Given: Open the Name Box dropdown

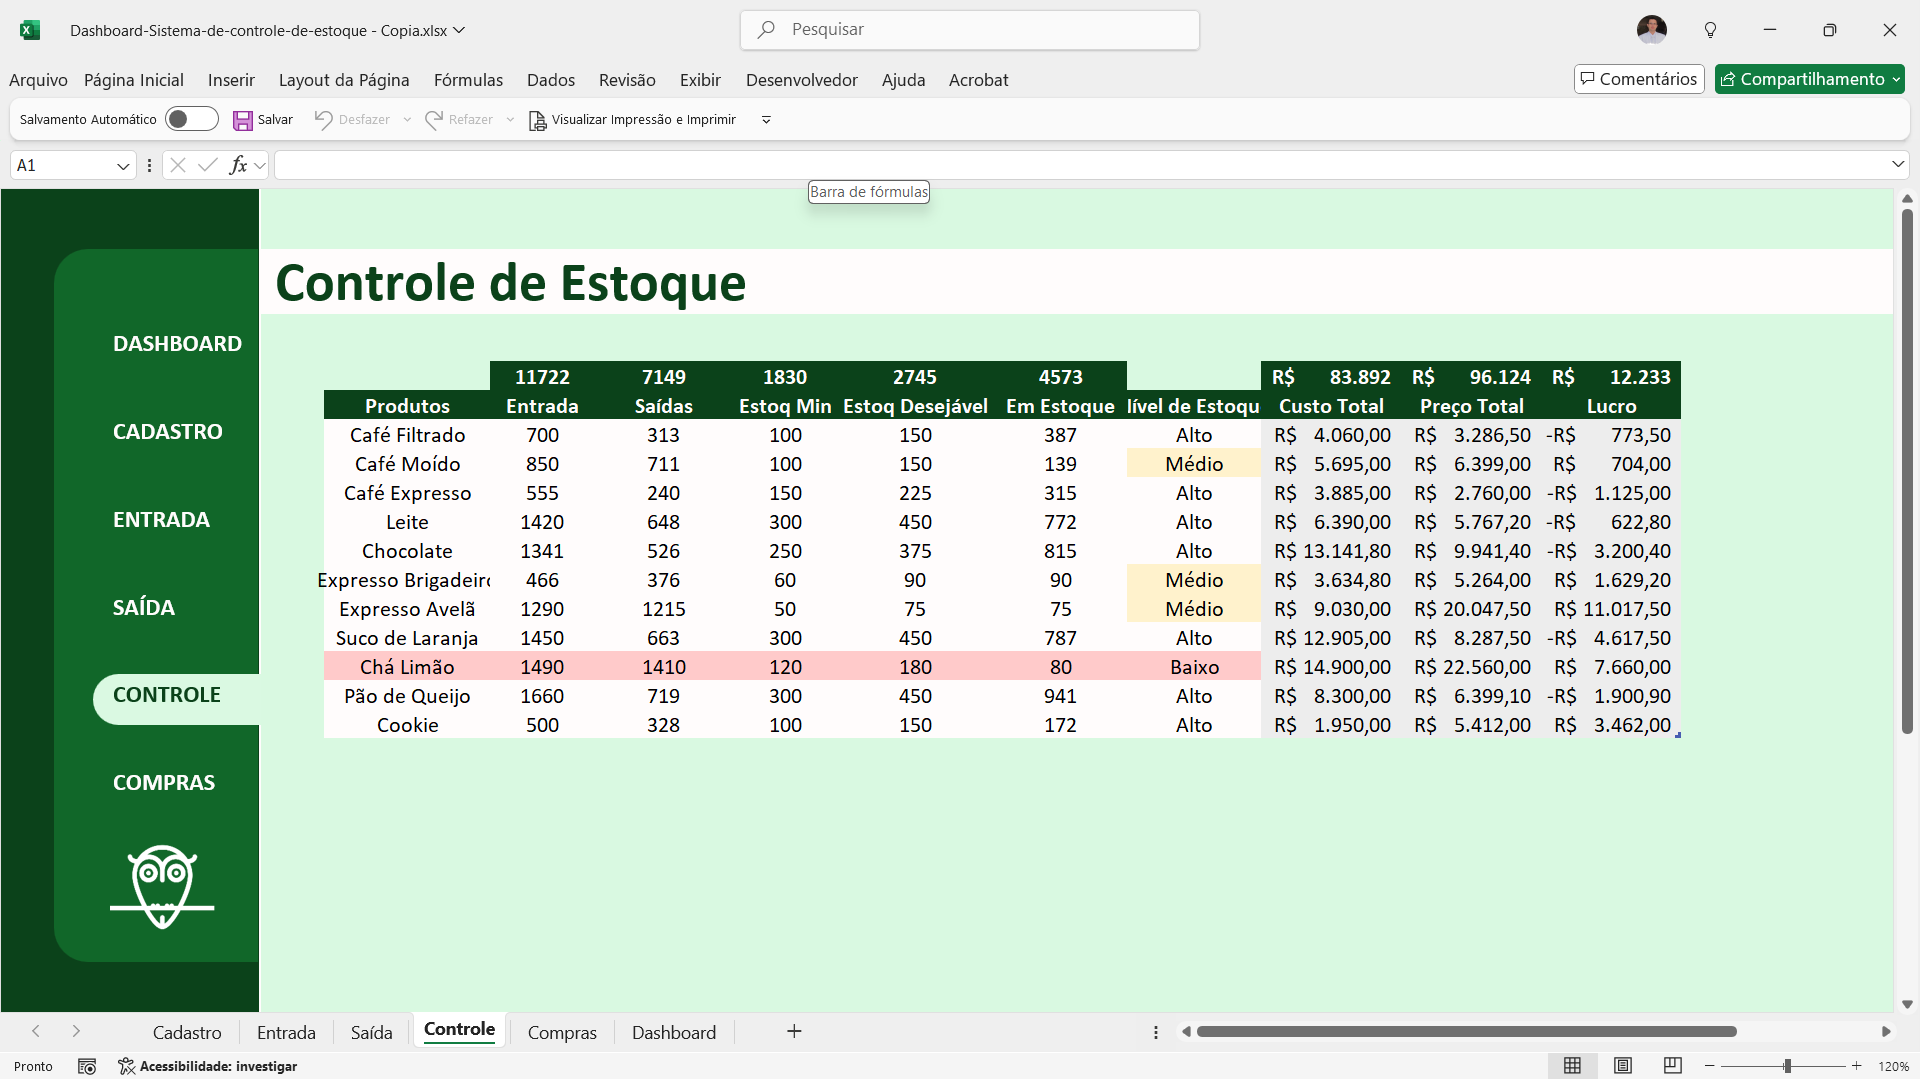Looking at the screenshot, I should tap(123, 165).
